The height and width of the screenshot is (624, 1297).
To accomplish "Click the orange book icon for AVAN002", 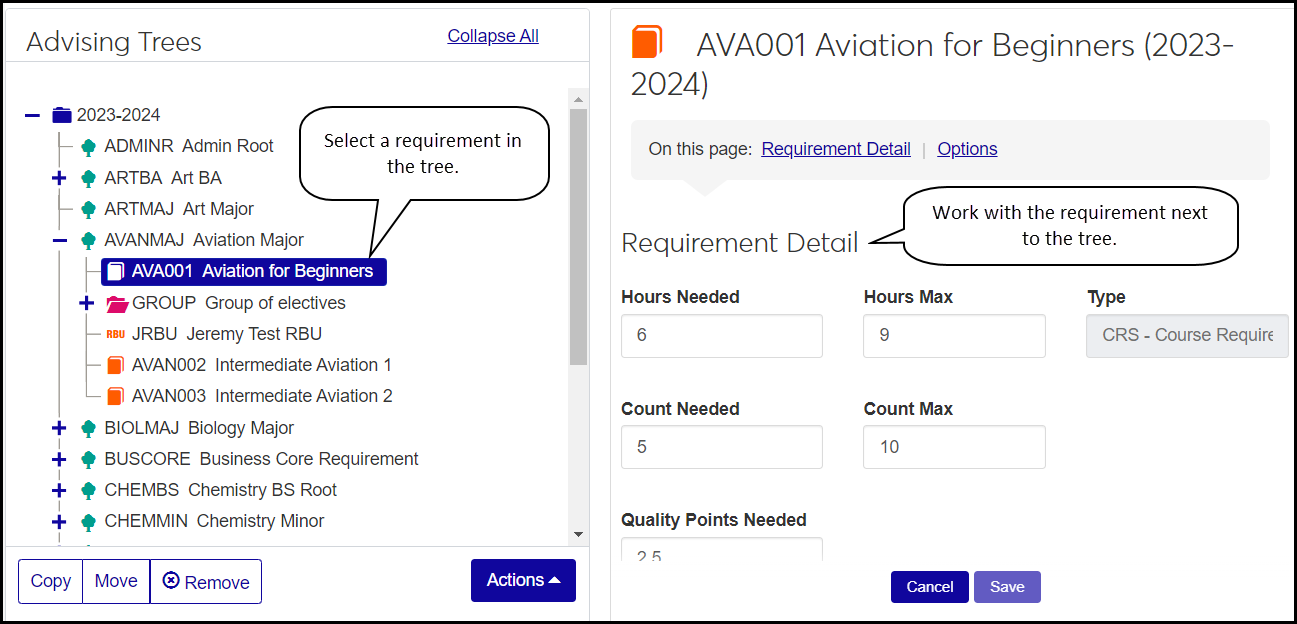I will pyautogui.click(x=116, y=365).
